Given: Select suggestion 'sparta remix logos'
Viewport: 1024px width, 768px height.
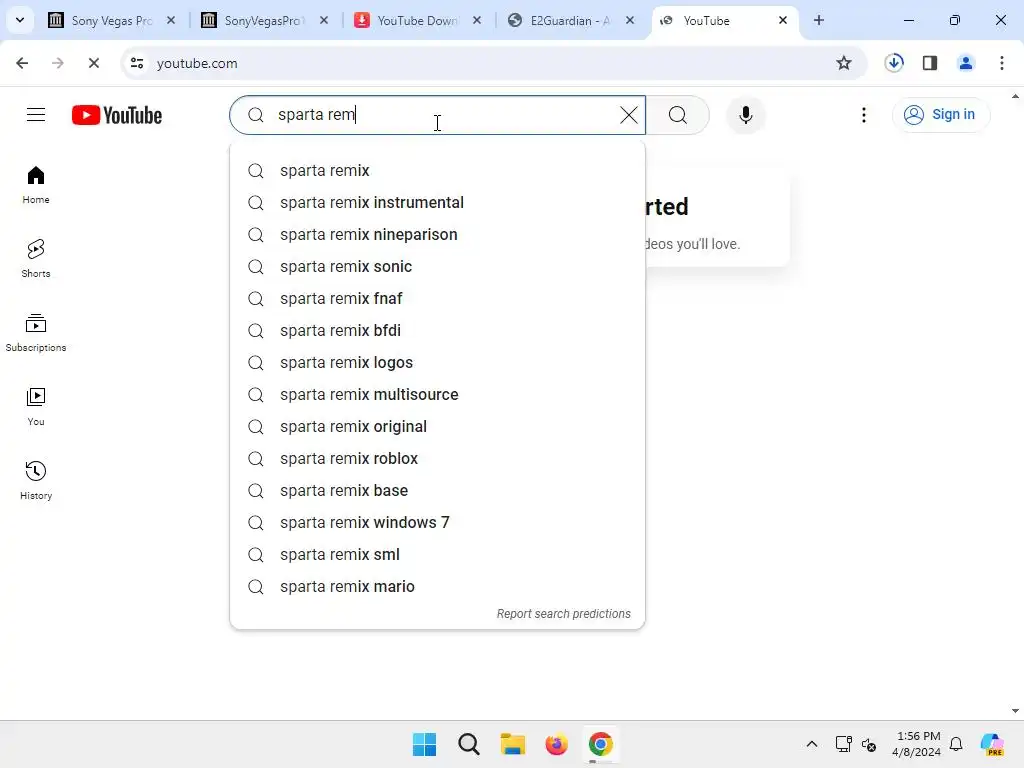Looking at the screenshot, I should (x=438, y=362).
